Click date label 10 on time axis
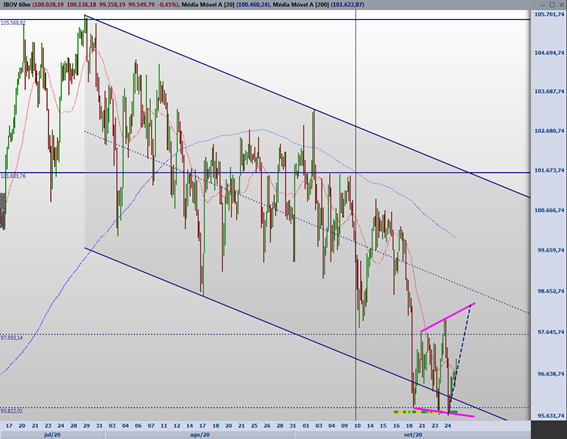 [357, 426]
